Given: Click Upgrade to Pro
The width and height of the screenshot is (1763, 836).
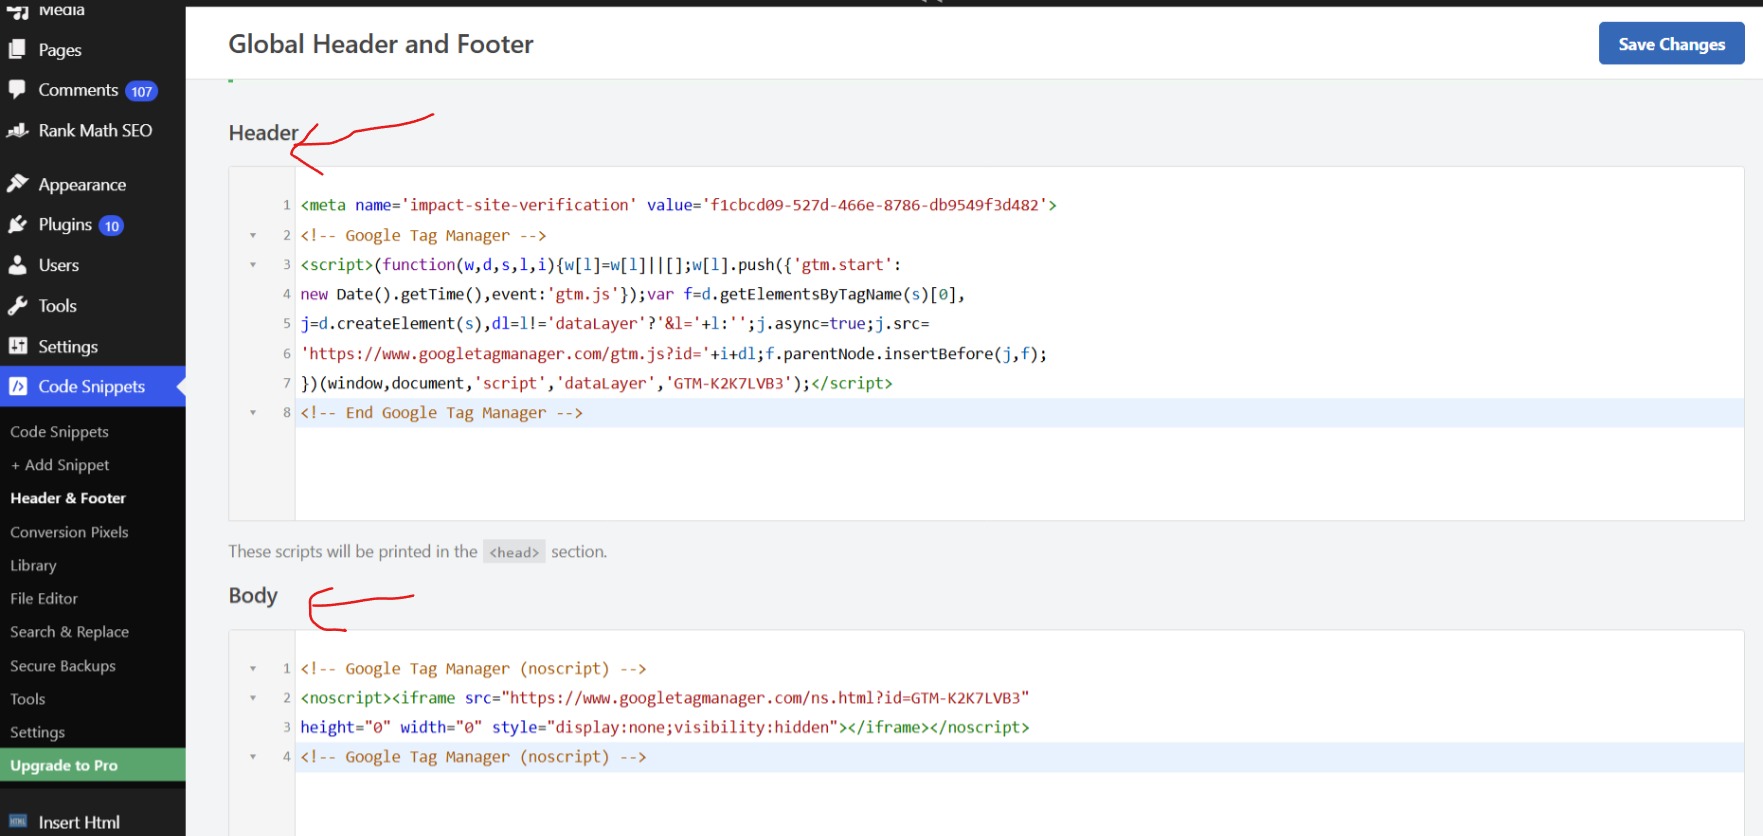Looking at the screenshot, I should point(92,765).
